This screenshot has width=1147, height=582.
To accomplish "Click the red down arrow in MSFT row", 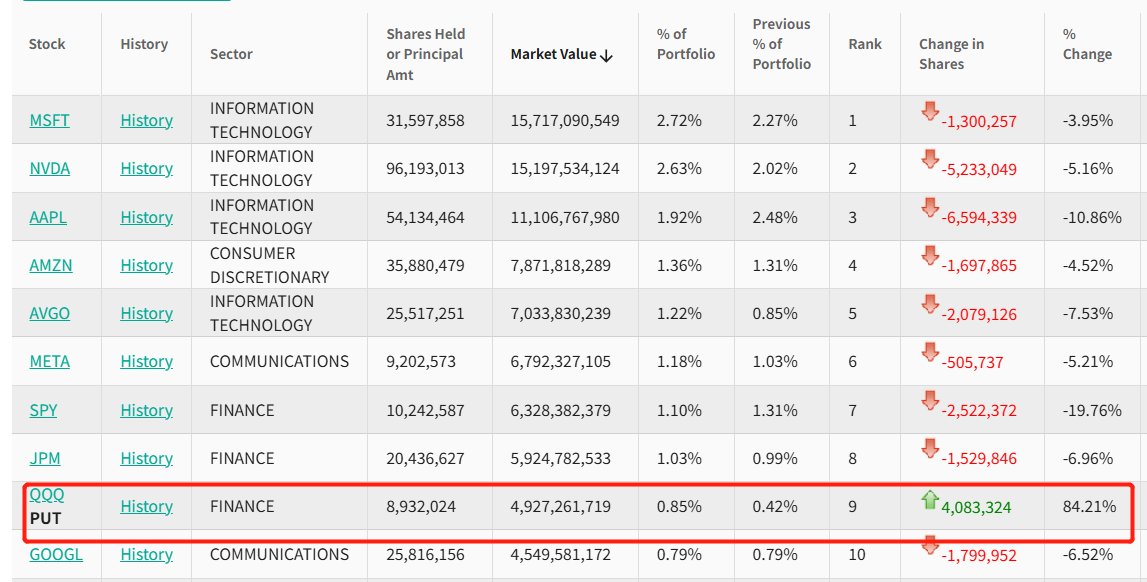I will [930, 112].
